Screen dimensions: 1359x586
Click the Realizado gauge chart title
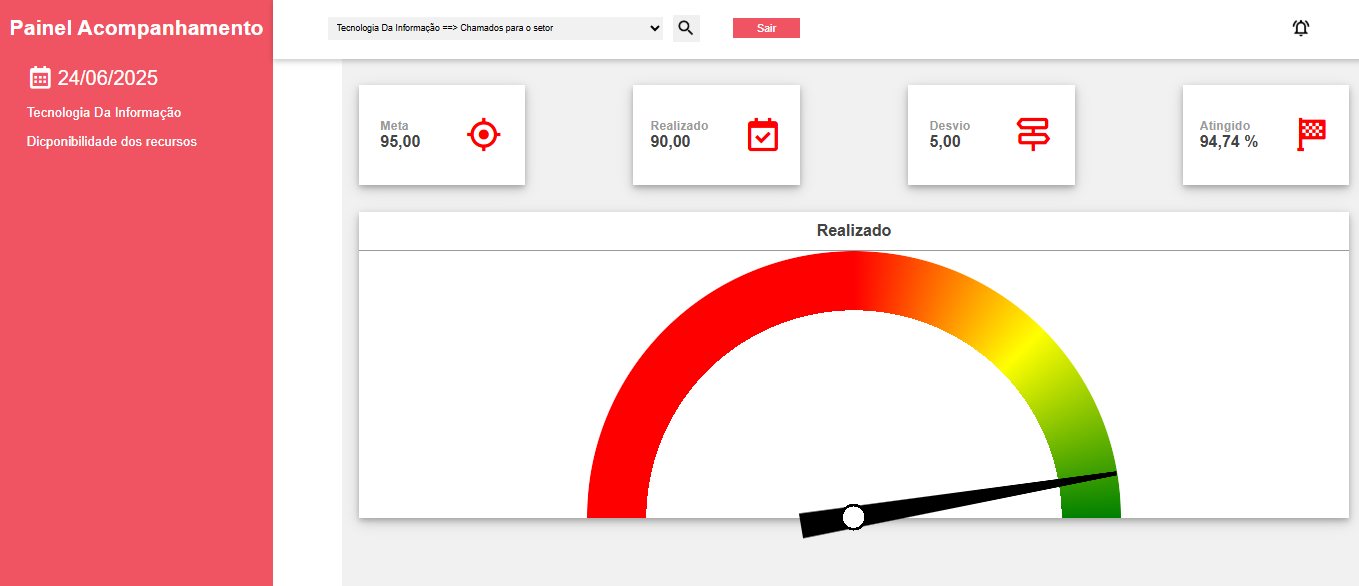(x=853, y=231)
